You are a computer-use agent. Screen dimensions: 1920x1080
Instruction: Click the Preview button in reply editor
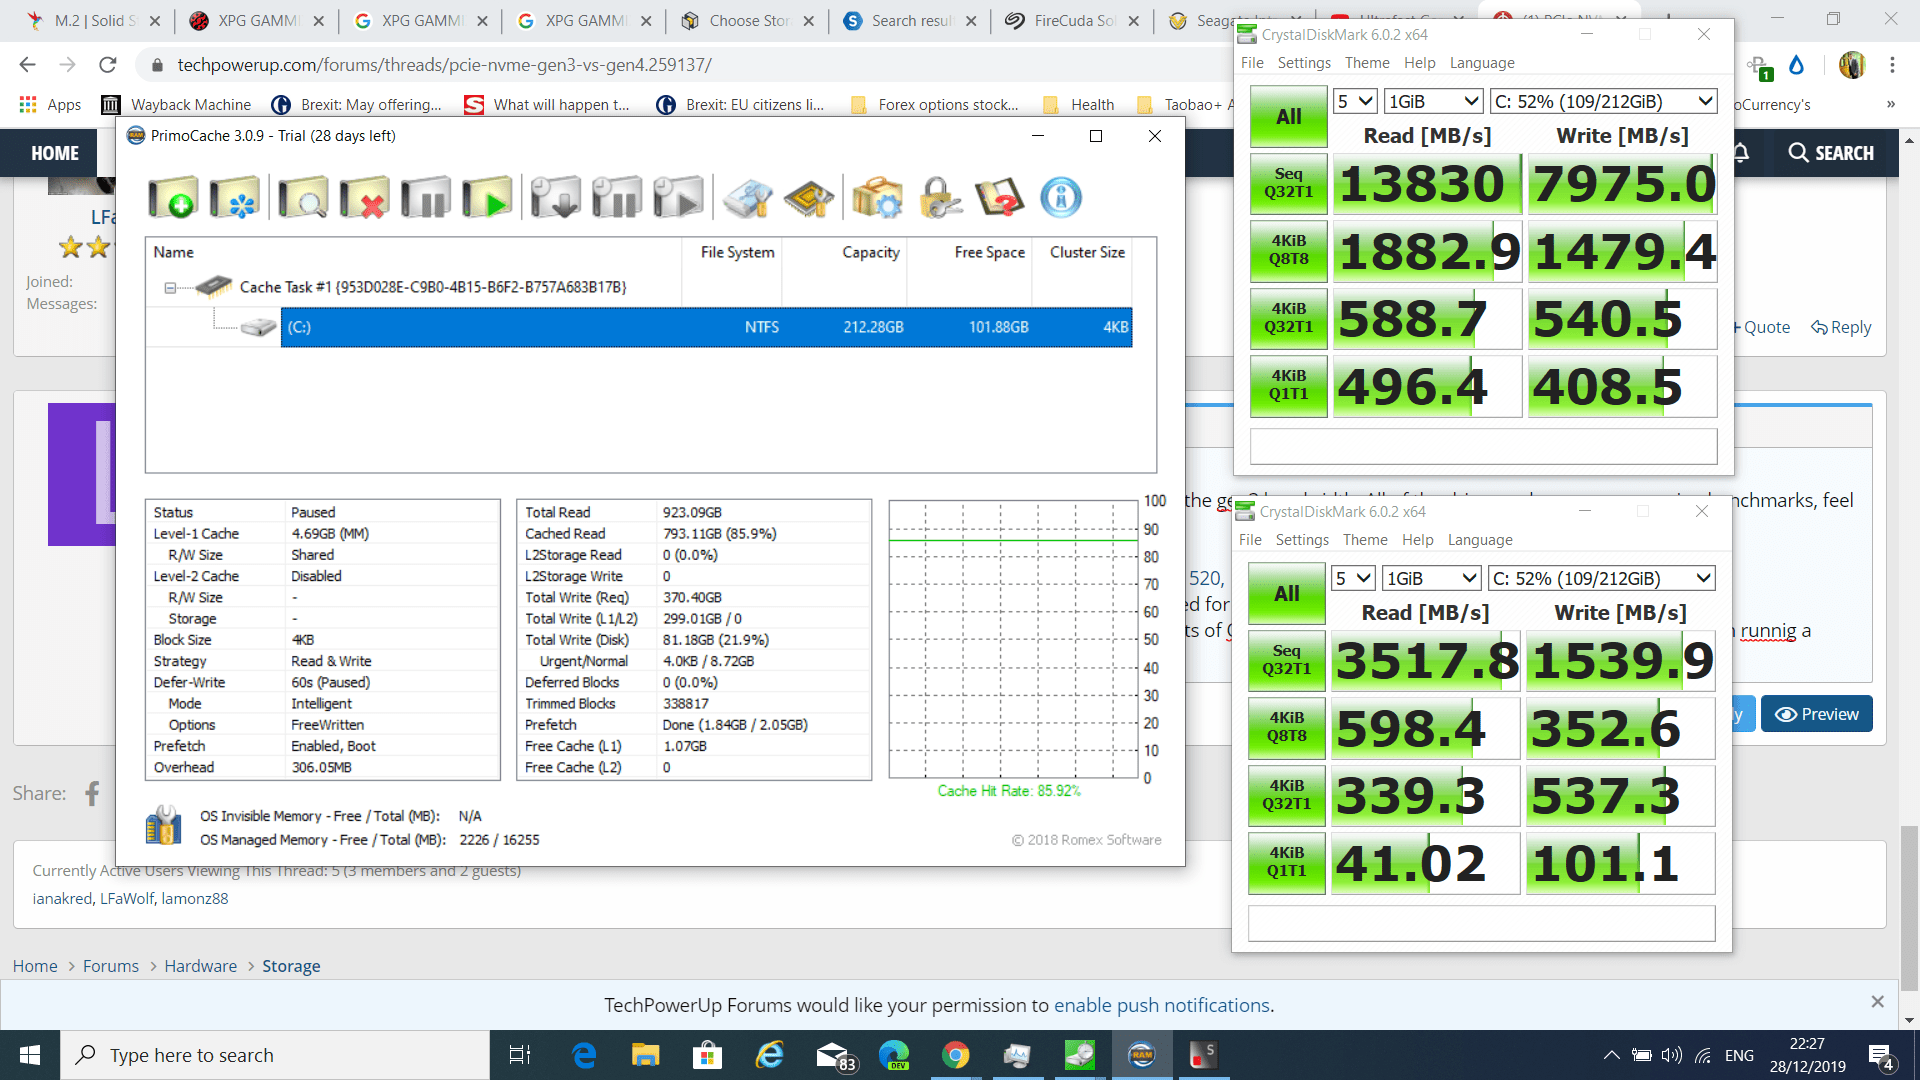pyautogui.click(x=1816, y=714)
